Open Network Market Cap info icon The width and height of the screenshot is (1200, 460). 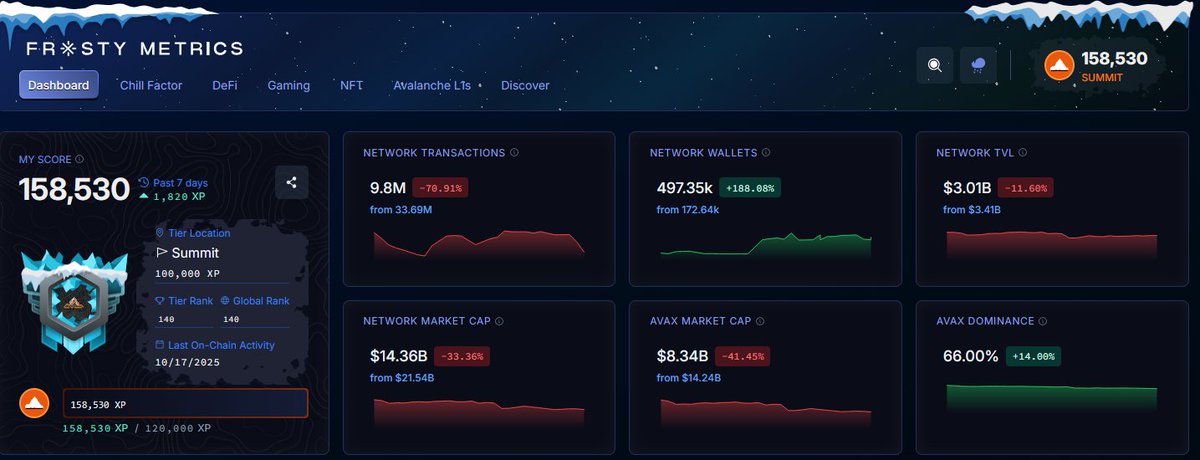point(499,321)
